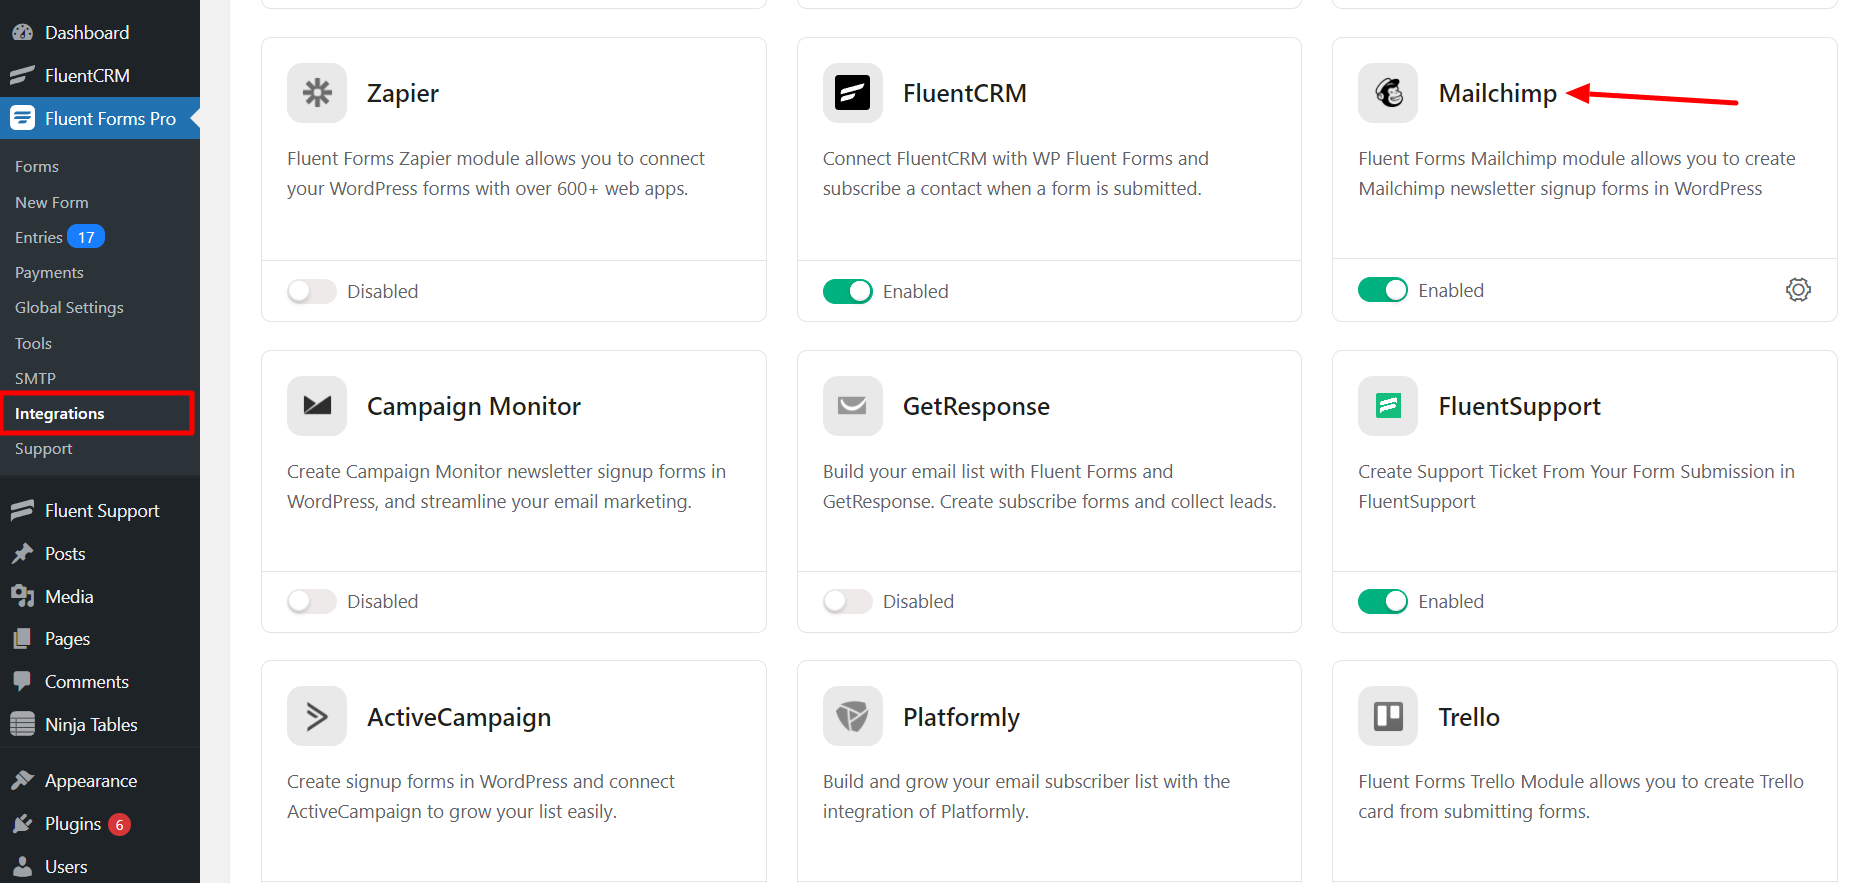Click the Campaign Monitor envelope icon
Screen dimensions: 1860x883
(x=317, y=406)
